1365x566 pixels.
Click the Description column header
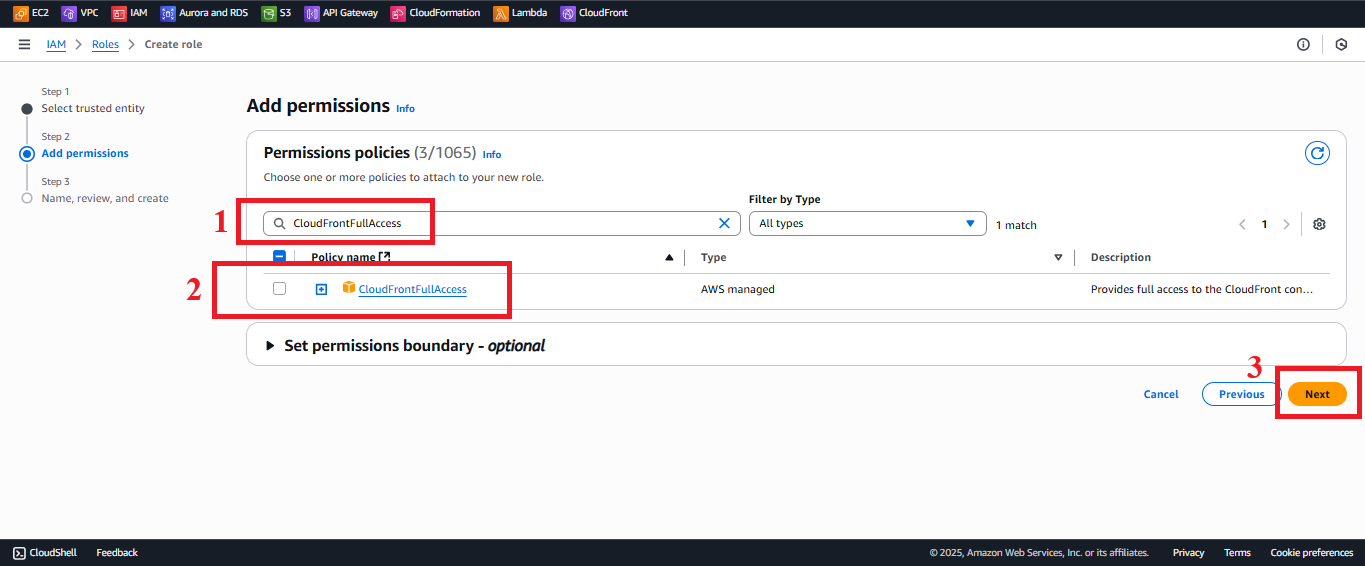pos(1121,258)
